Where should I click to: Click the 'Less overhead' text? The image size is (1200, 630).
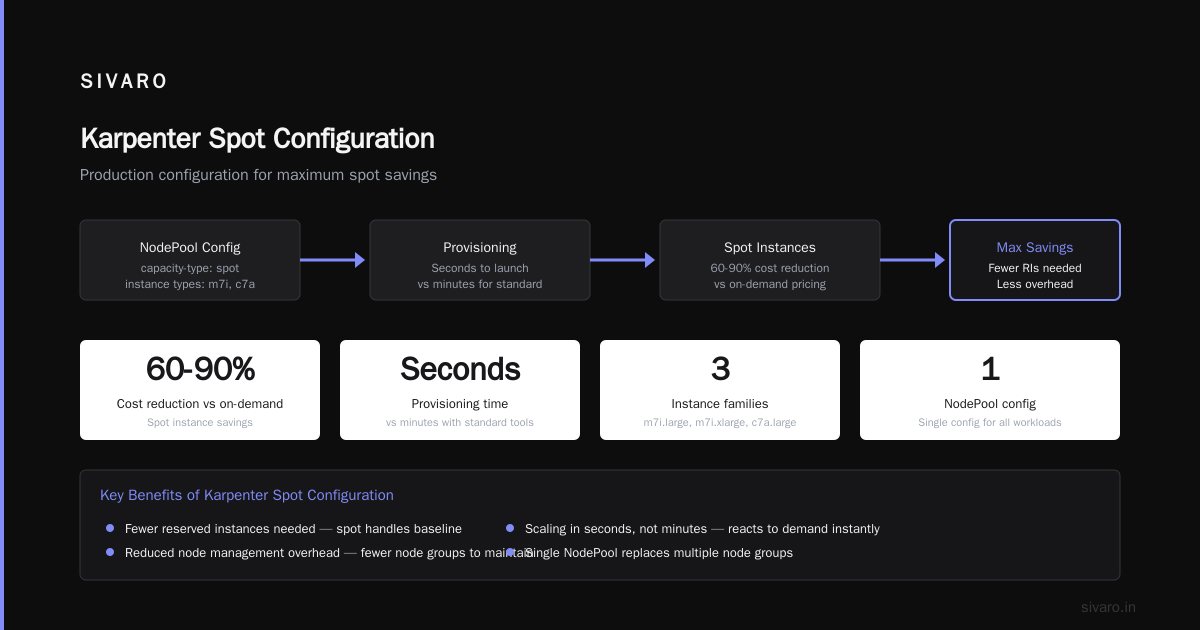(x=1035, y=284)
